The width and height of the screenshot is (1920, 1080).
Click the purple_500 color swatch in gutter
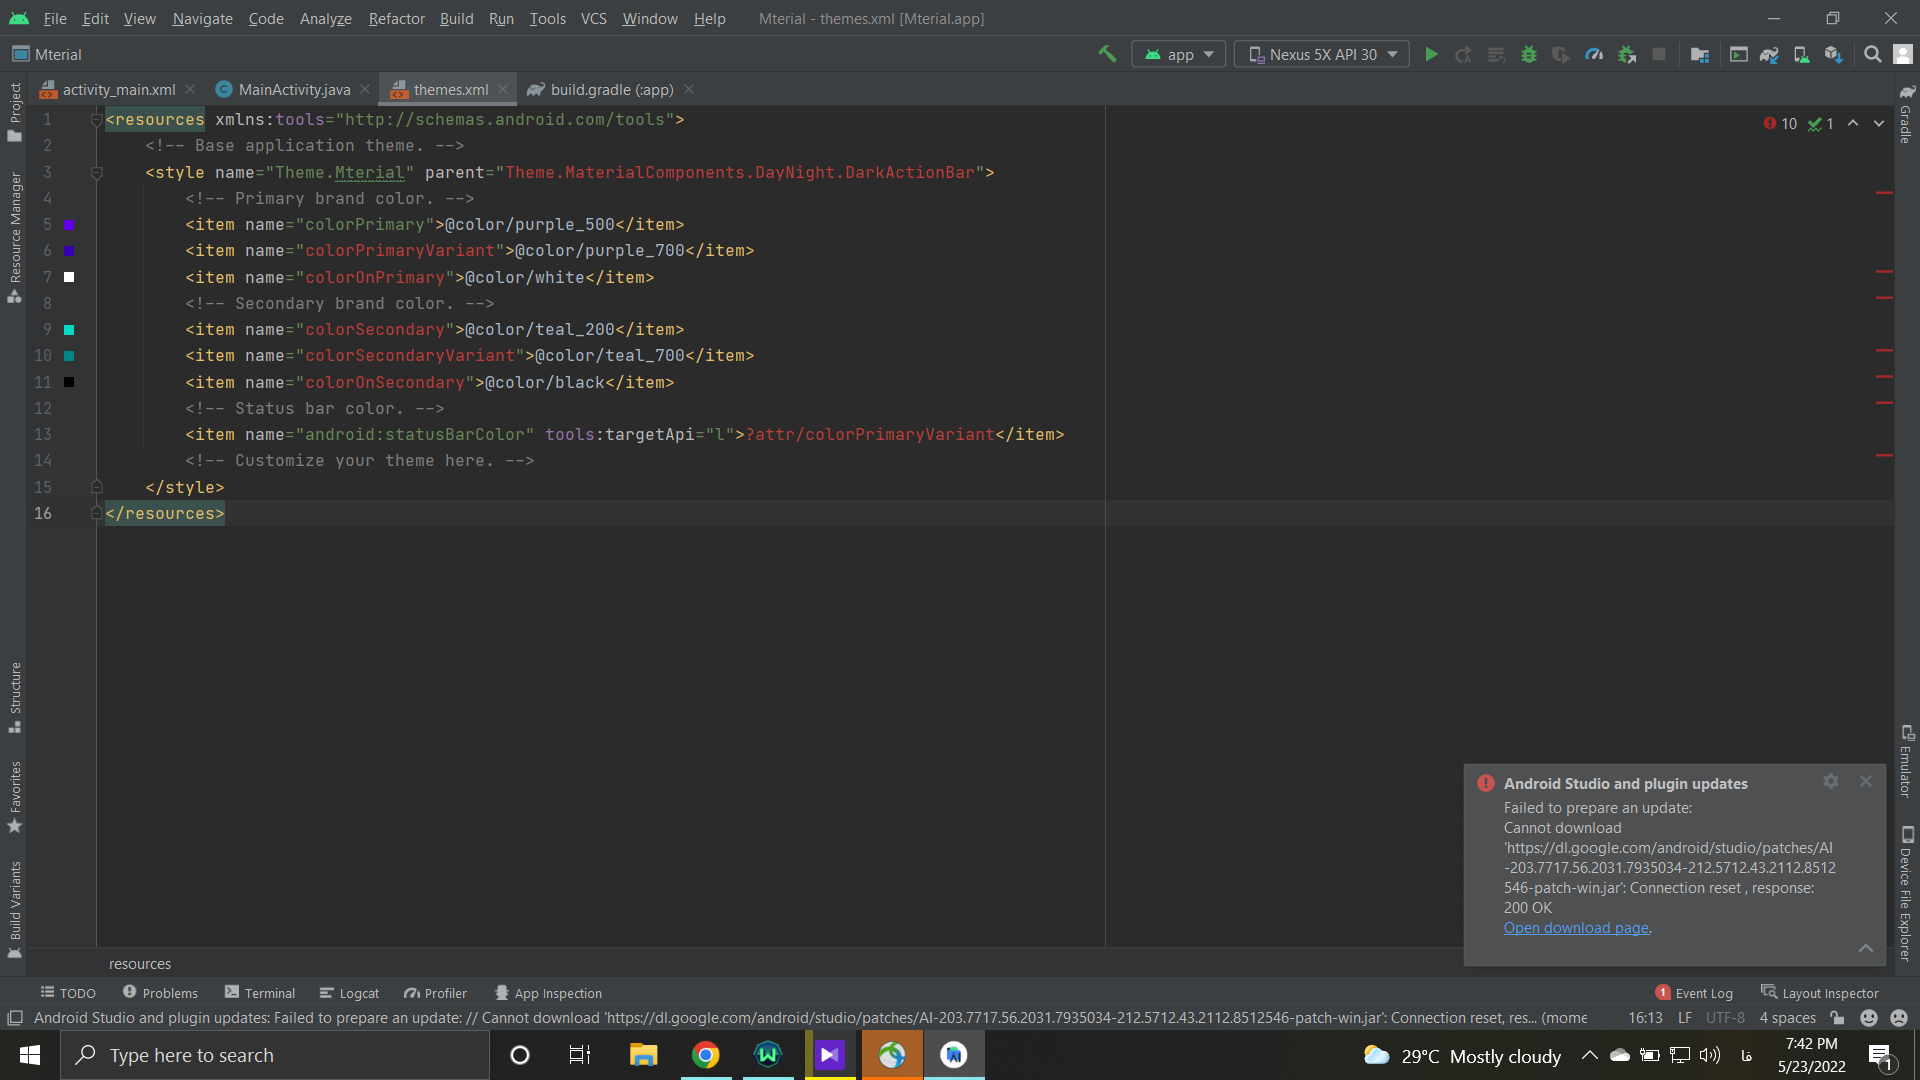tap(69, 225)
